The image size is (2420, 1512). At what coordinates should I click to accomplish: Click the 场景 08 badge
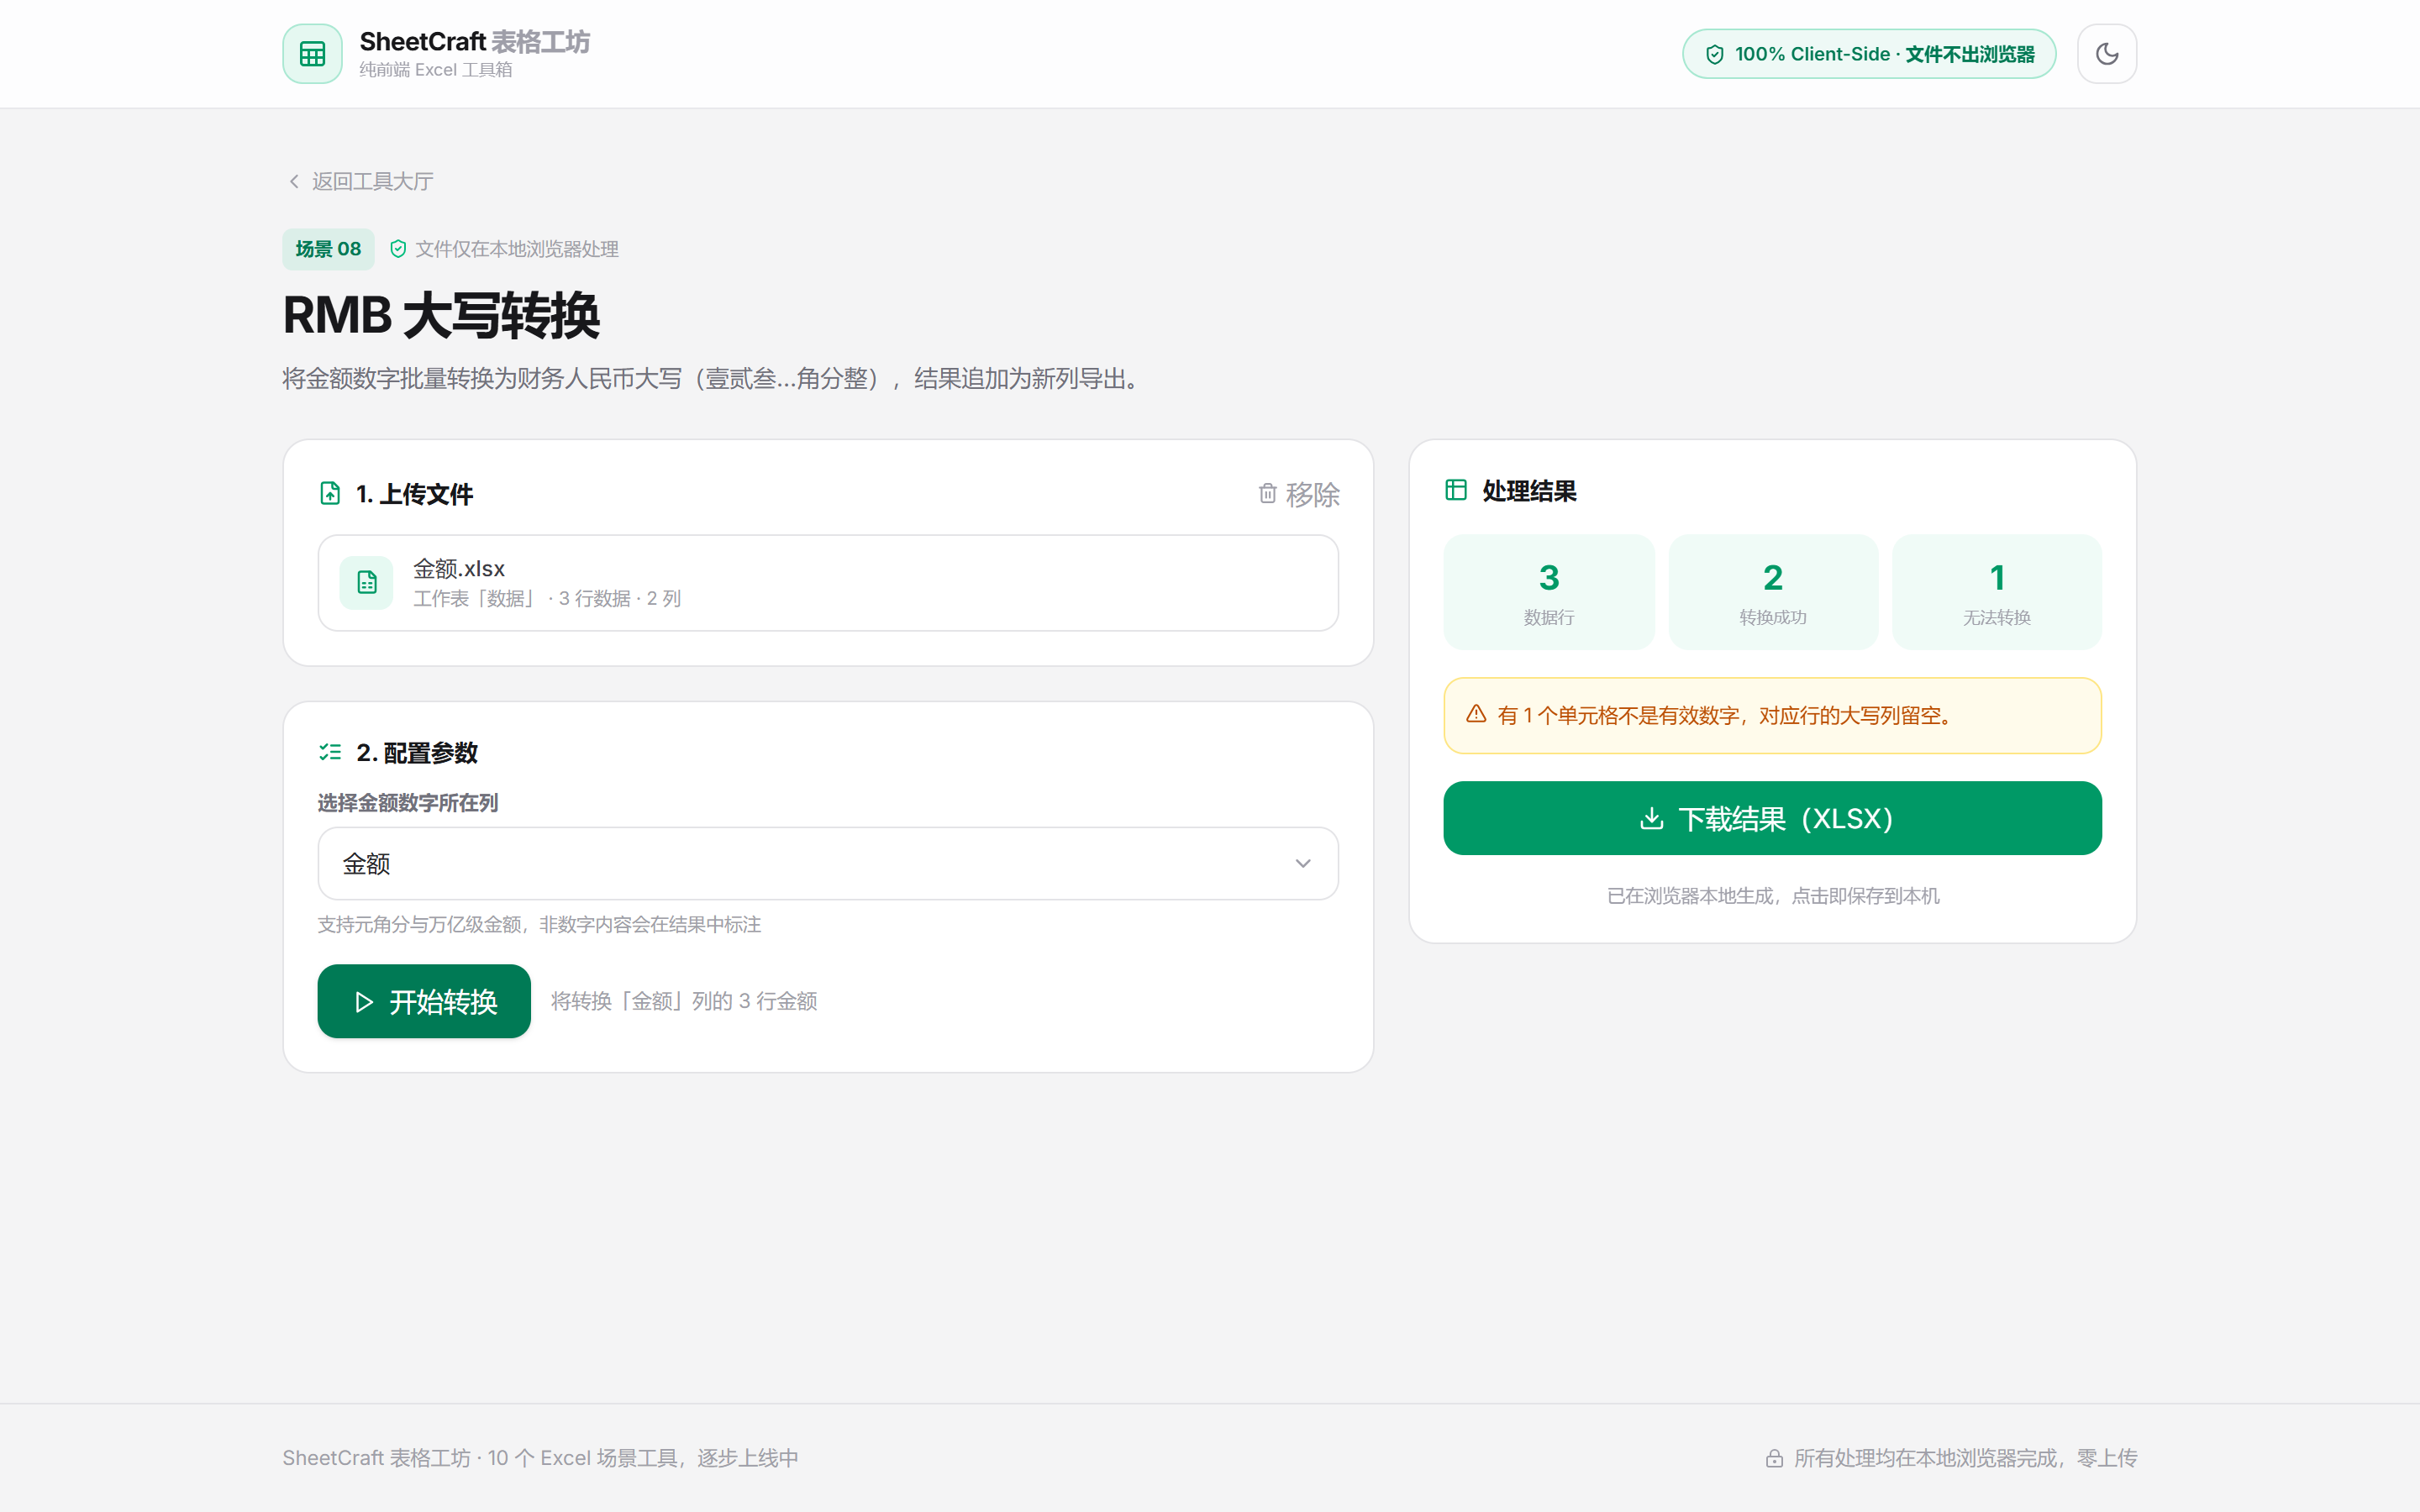click(x=328, y=249)
